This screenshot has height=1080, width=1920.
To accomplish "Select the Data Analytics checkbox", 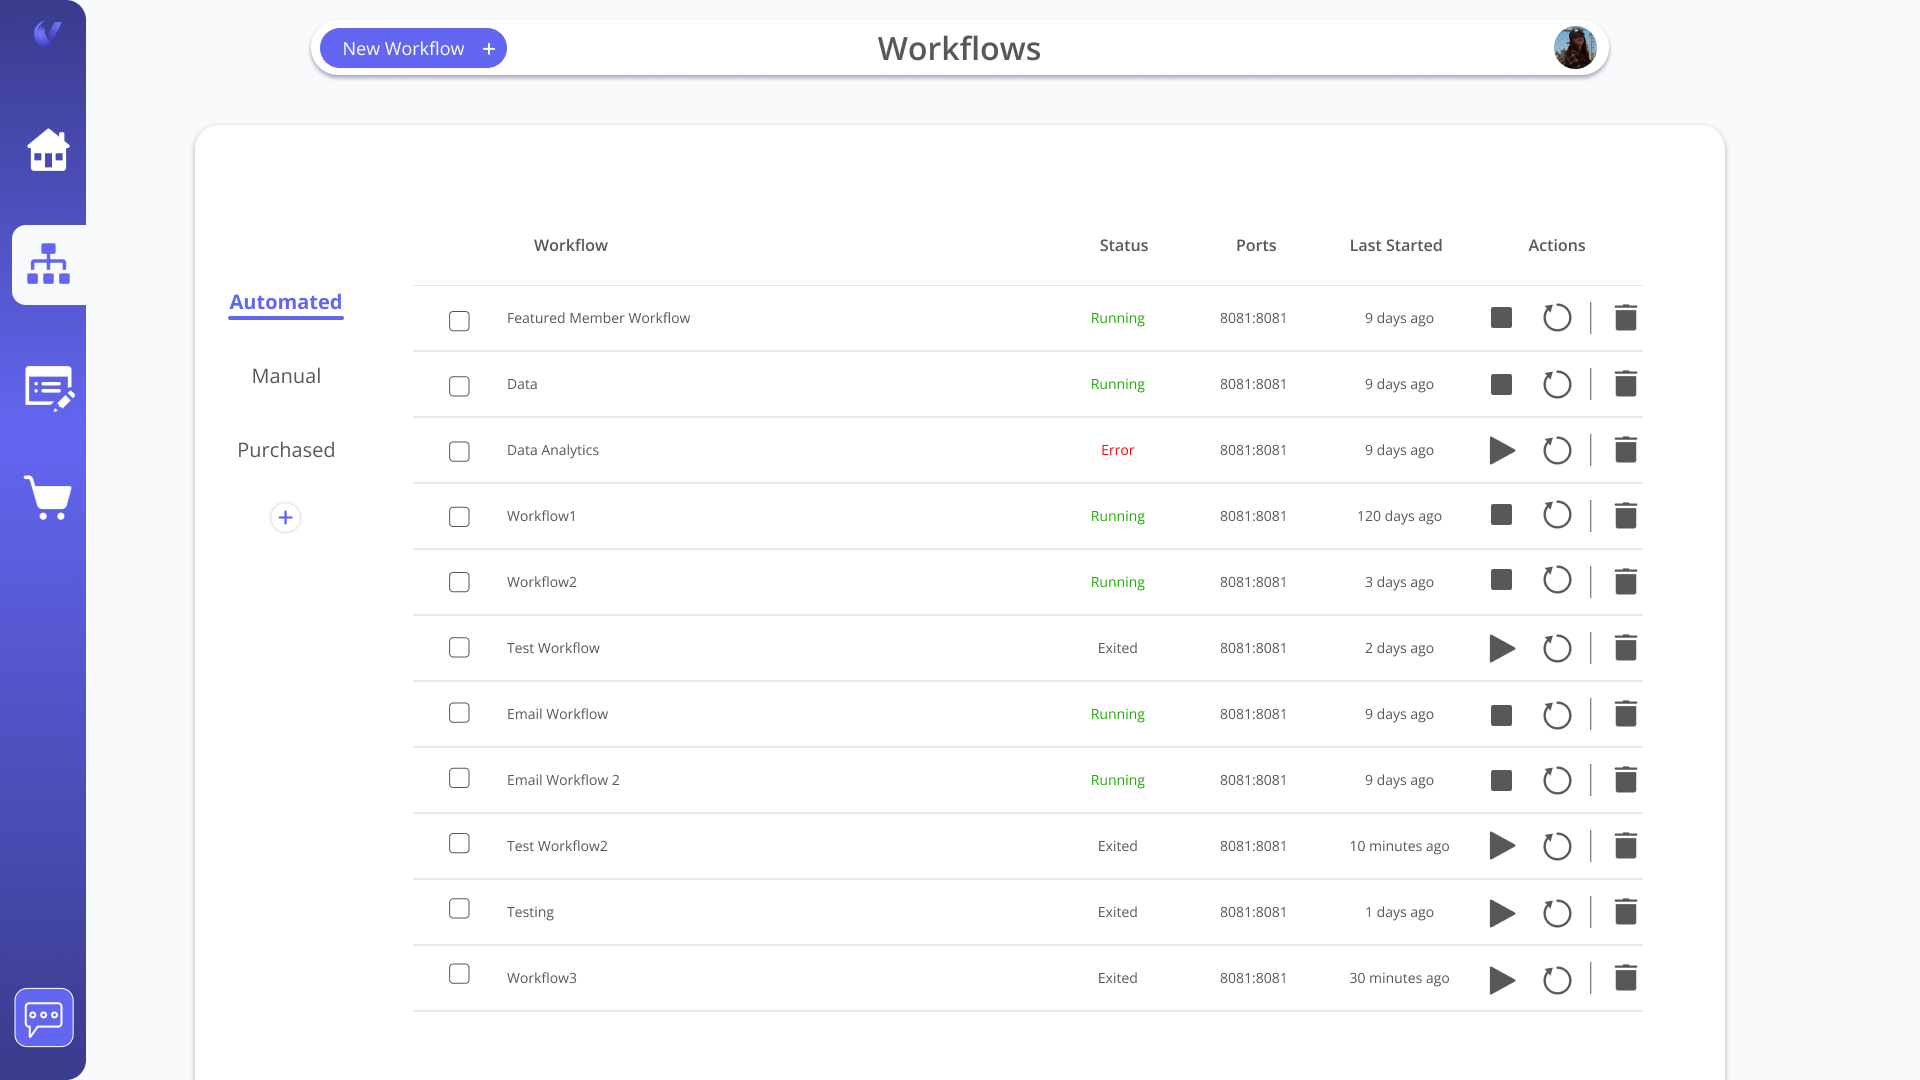I will pos(459,452).
